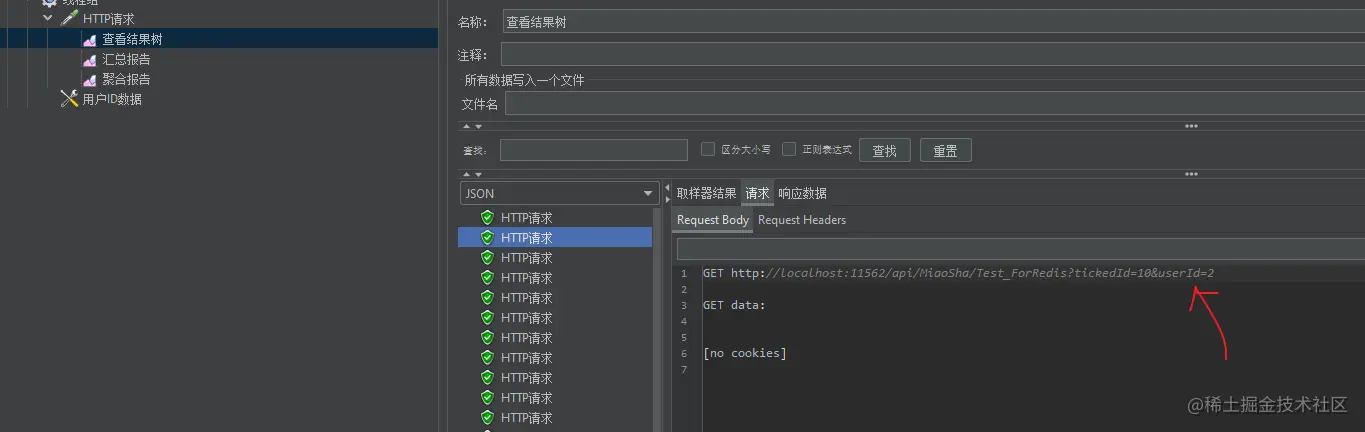Open the JSON renderer dropdown

click(558, 193)
